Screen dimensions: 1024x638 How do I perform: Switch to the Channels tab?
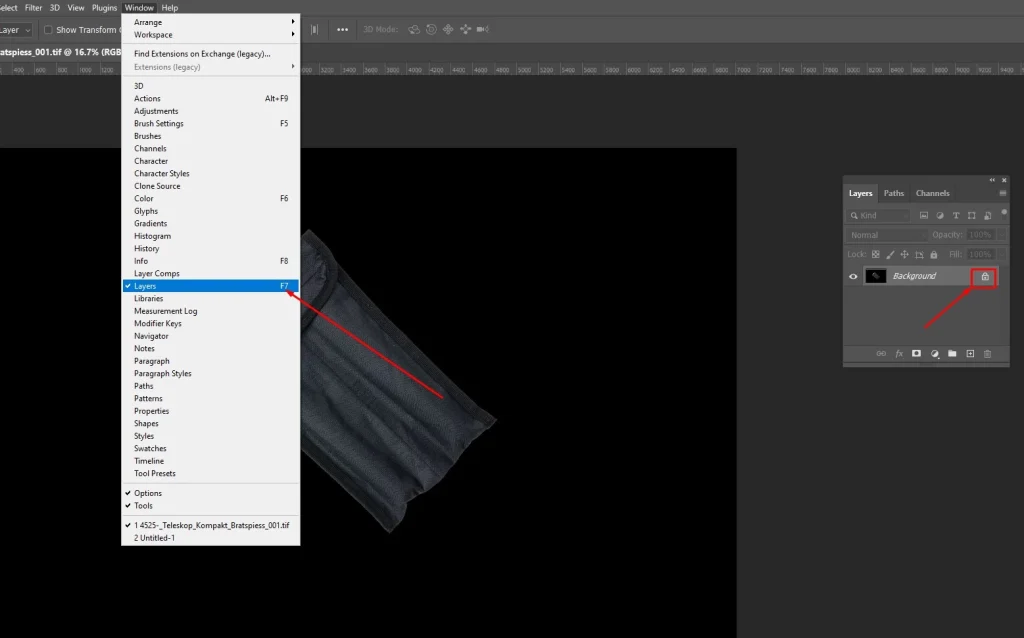coord(932,193)
